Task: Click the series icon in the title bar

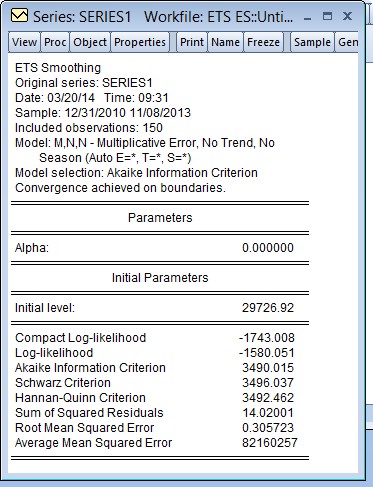Action: (x=19, y=15)
